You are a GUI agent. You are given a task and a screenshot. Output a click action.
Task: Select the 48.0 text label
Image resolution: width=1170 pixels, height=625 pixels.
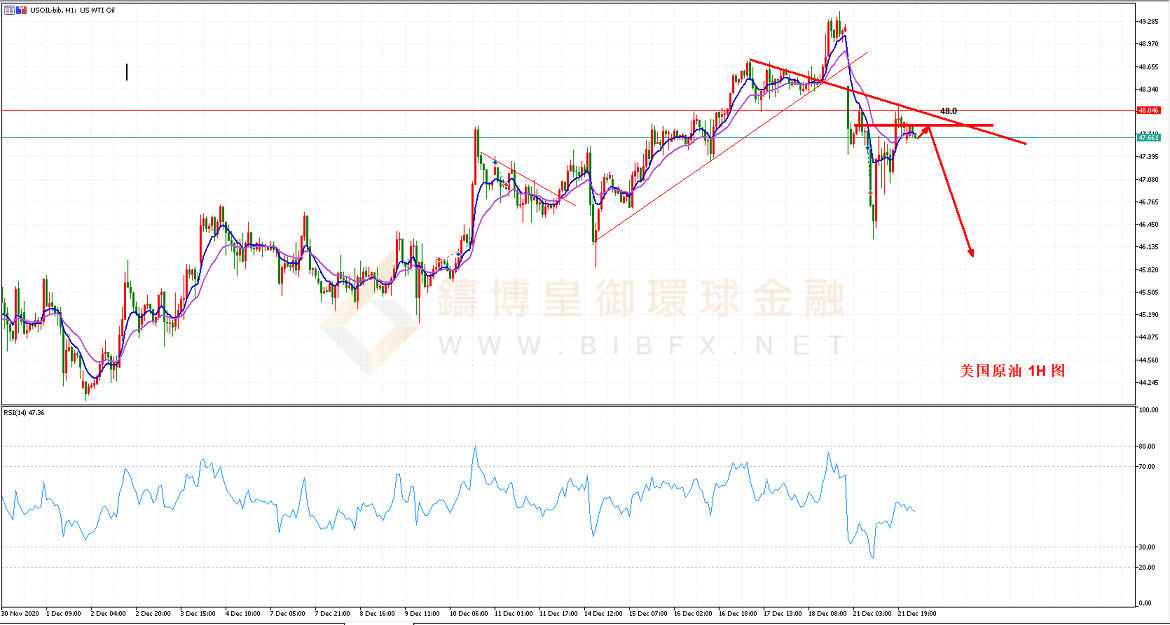(x=949, y=111)
